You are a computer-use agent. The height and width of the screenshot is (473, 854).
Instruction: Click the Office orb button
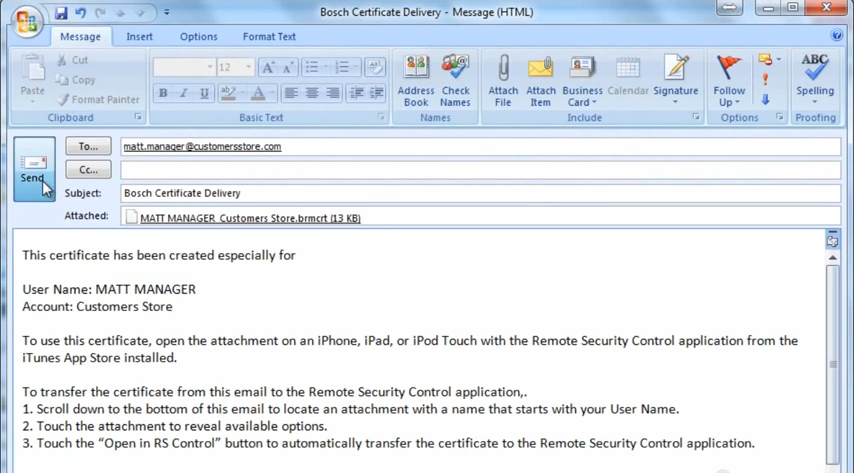point(27,21)
